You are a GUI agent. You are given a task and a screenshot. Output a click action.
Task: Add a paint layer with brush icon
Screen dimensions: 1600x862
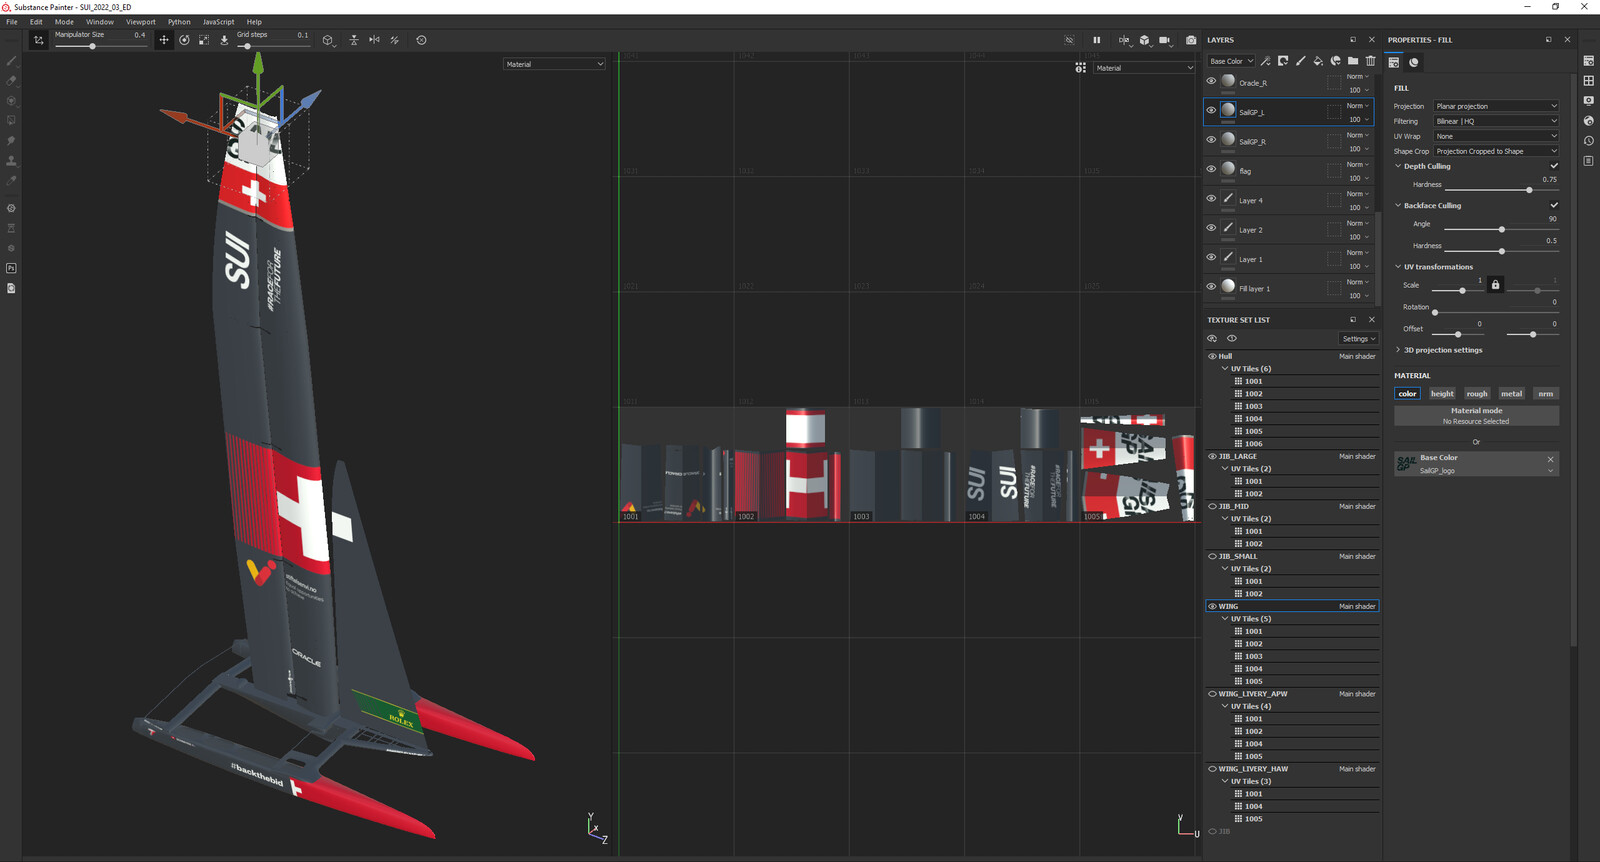[x=1301, y=61]
